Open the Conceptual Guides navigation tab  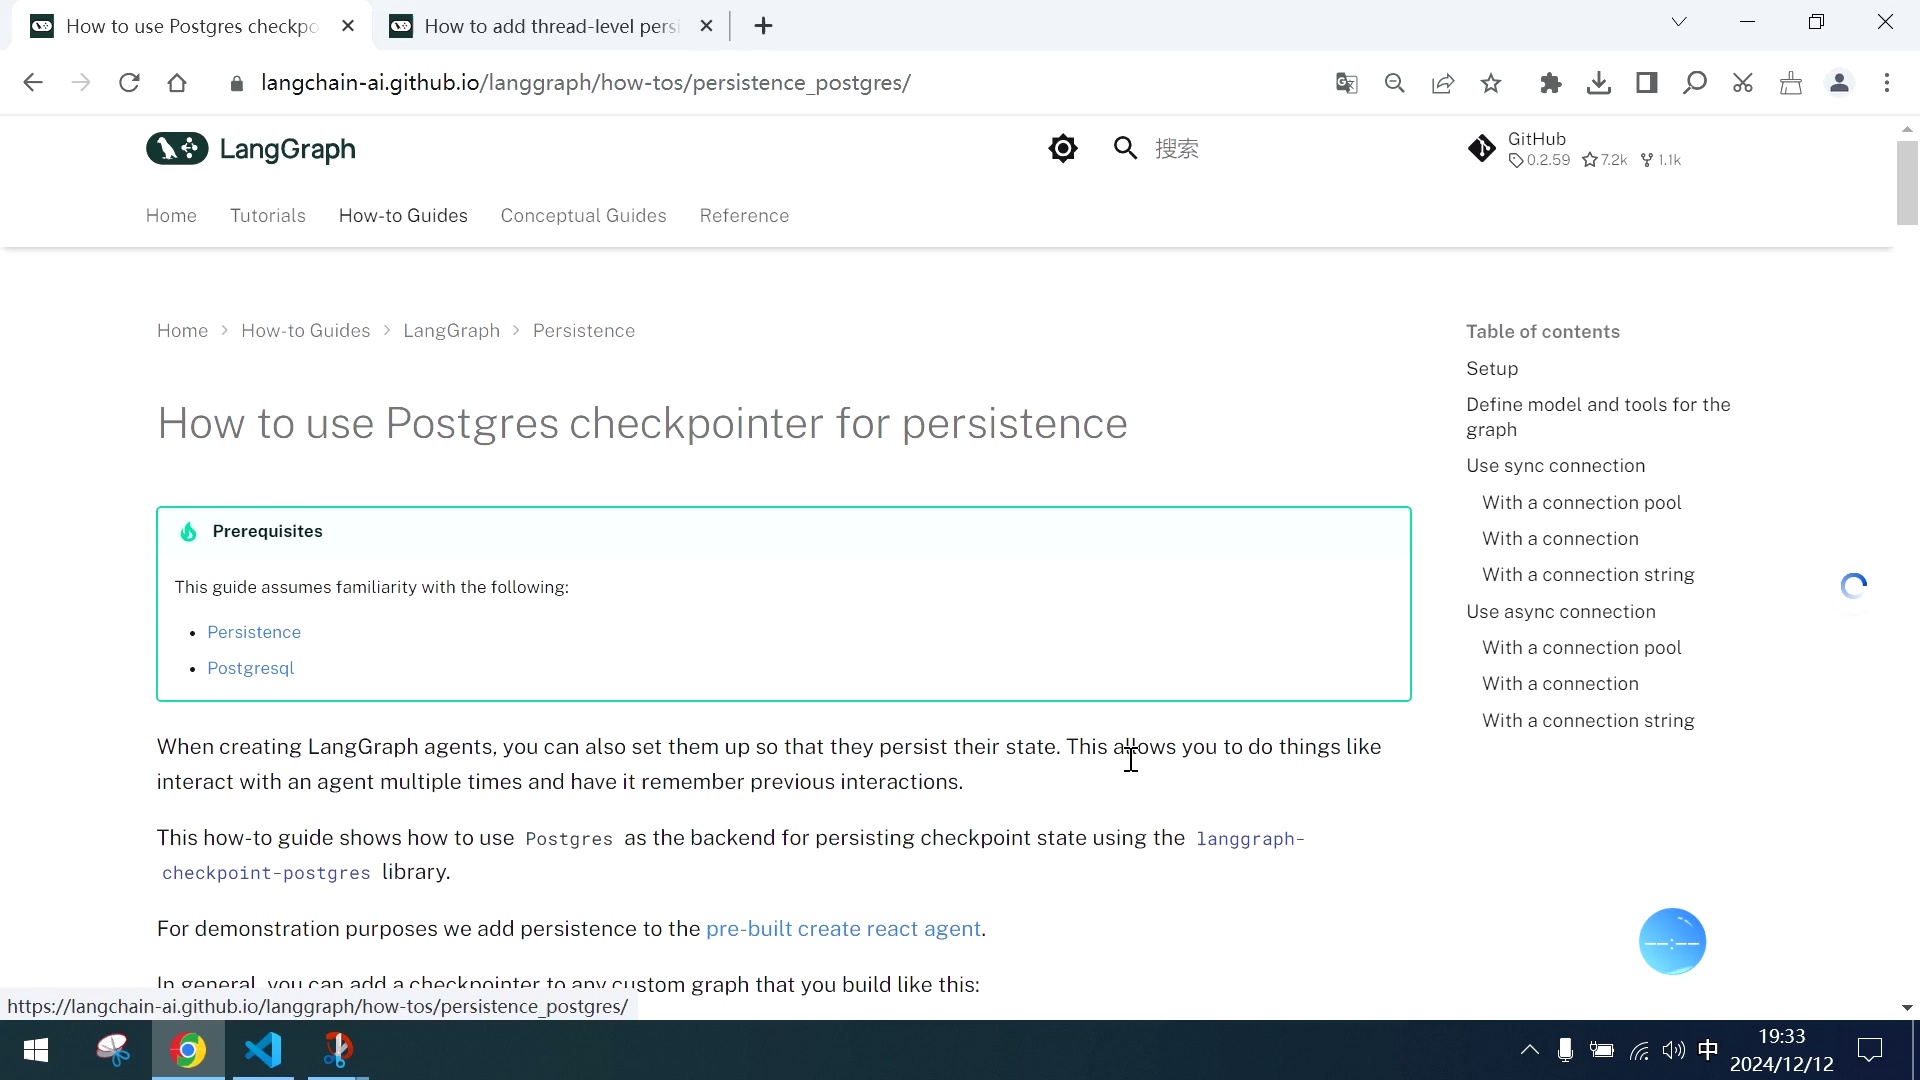point(583,216)
